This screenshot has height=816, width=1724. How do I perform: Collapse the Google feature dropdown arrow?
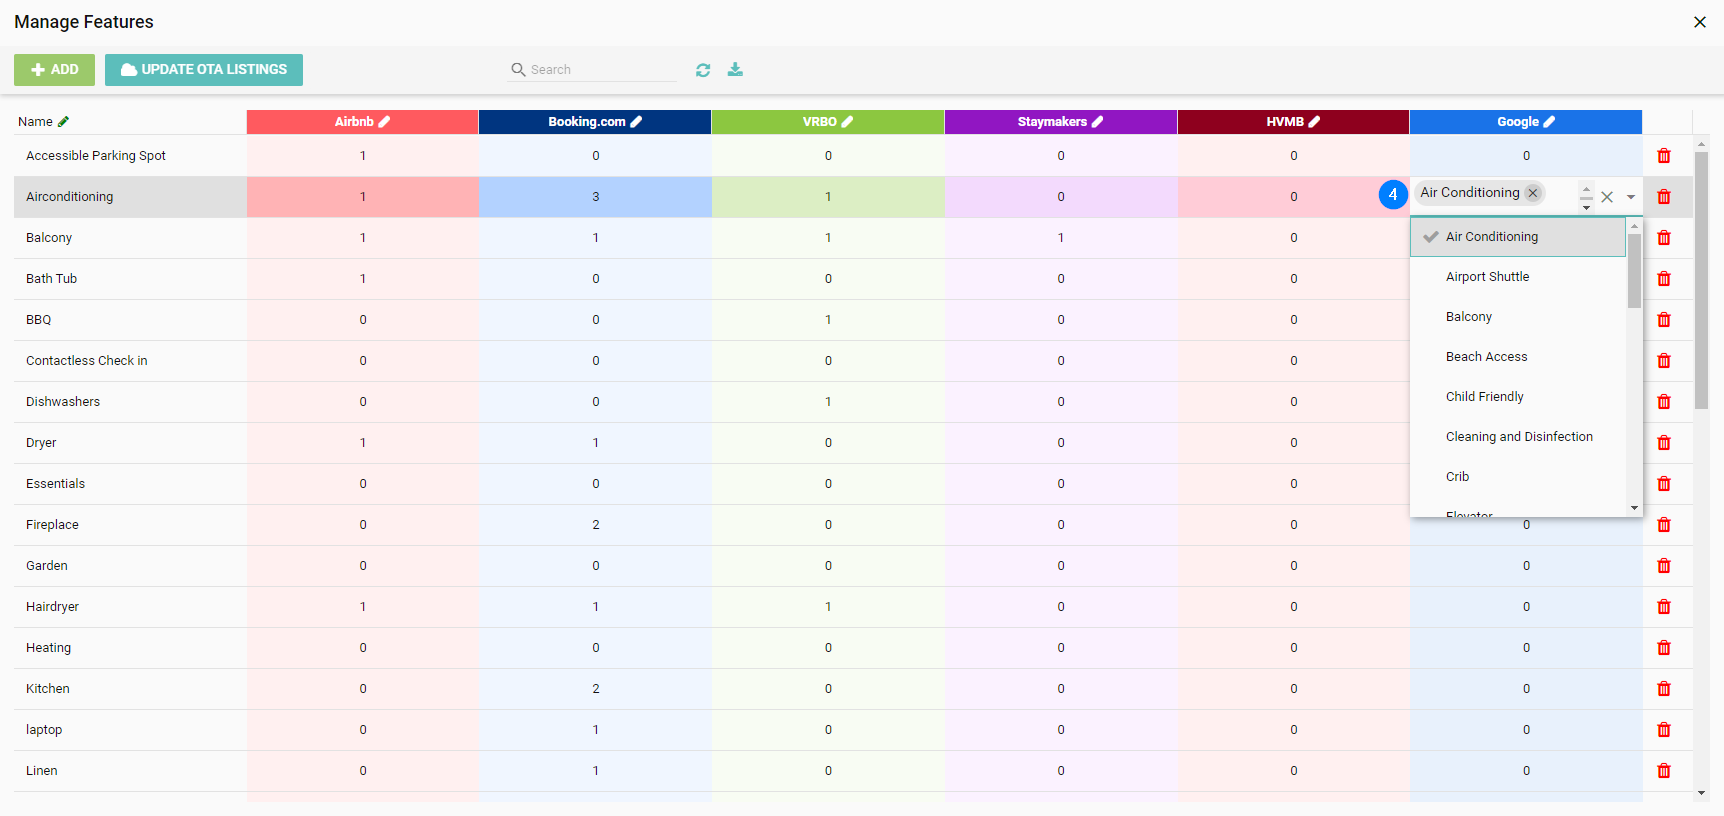[1631, 197]
